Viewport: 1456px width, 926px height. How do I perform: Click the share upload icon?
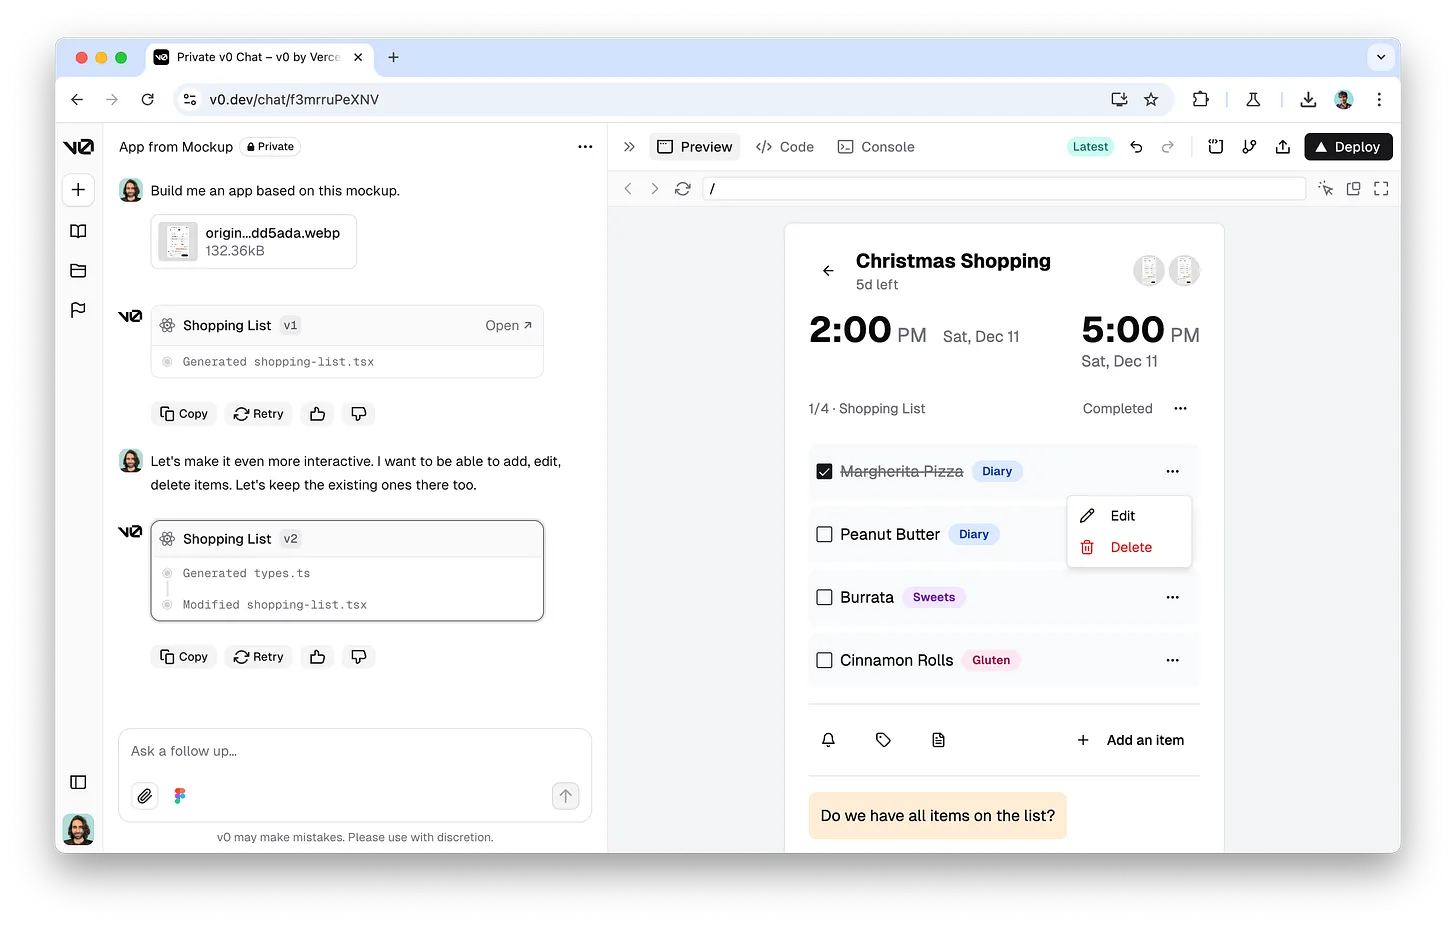click(1283, 147)
